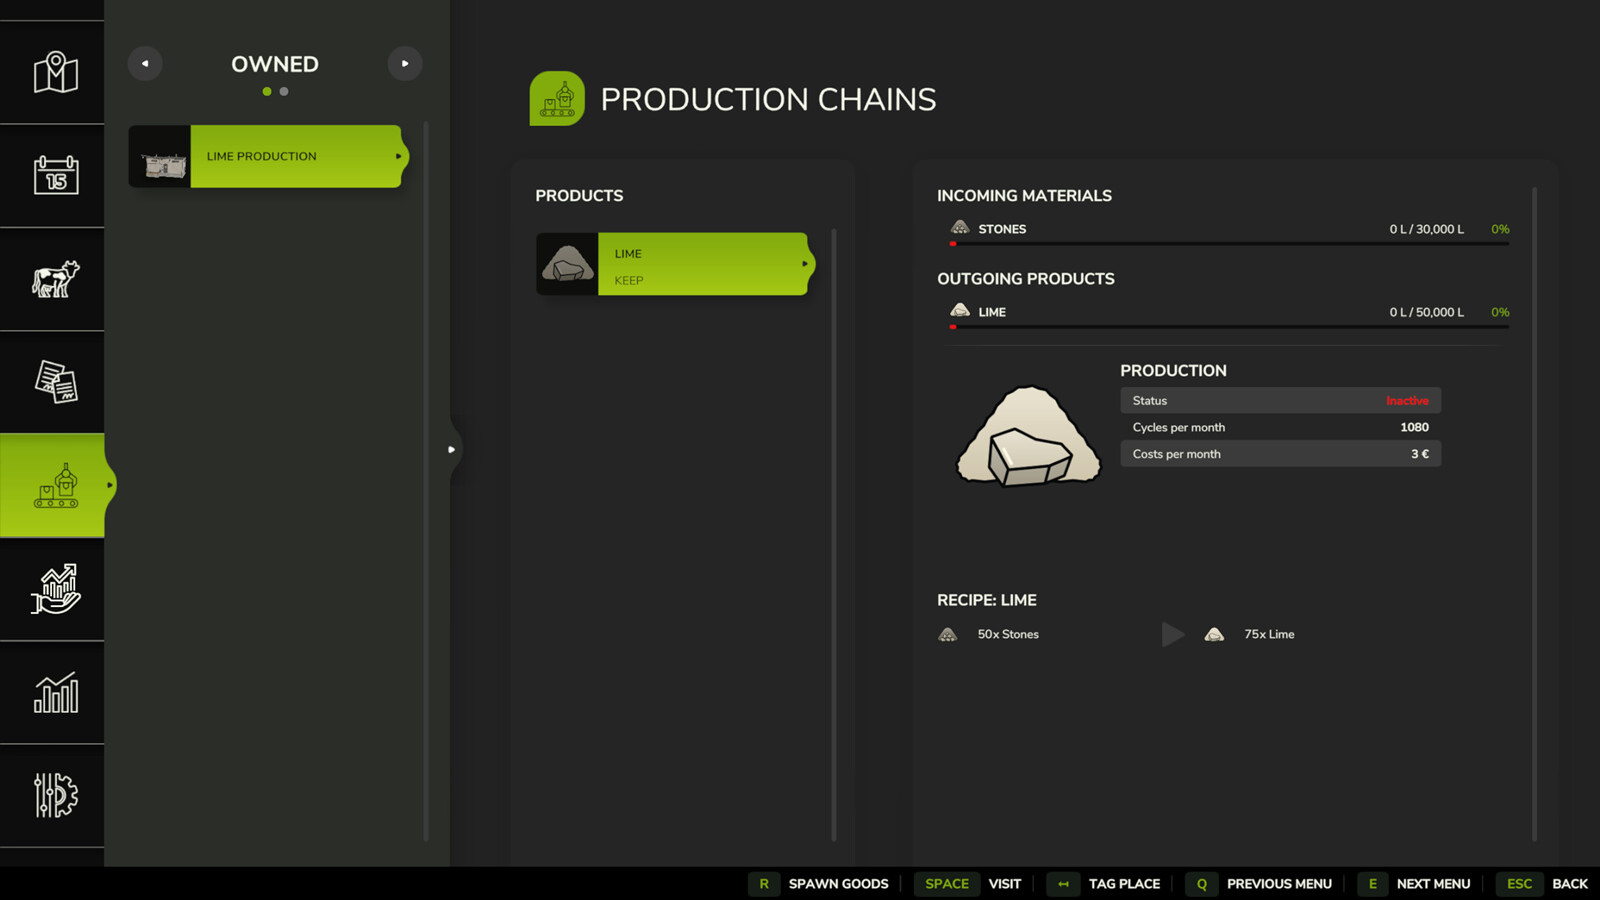Click the Stones icon under Incoming Materials
Image resolution: width=1600 pixels, height=900 pixels.
point(960,227)
